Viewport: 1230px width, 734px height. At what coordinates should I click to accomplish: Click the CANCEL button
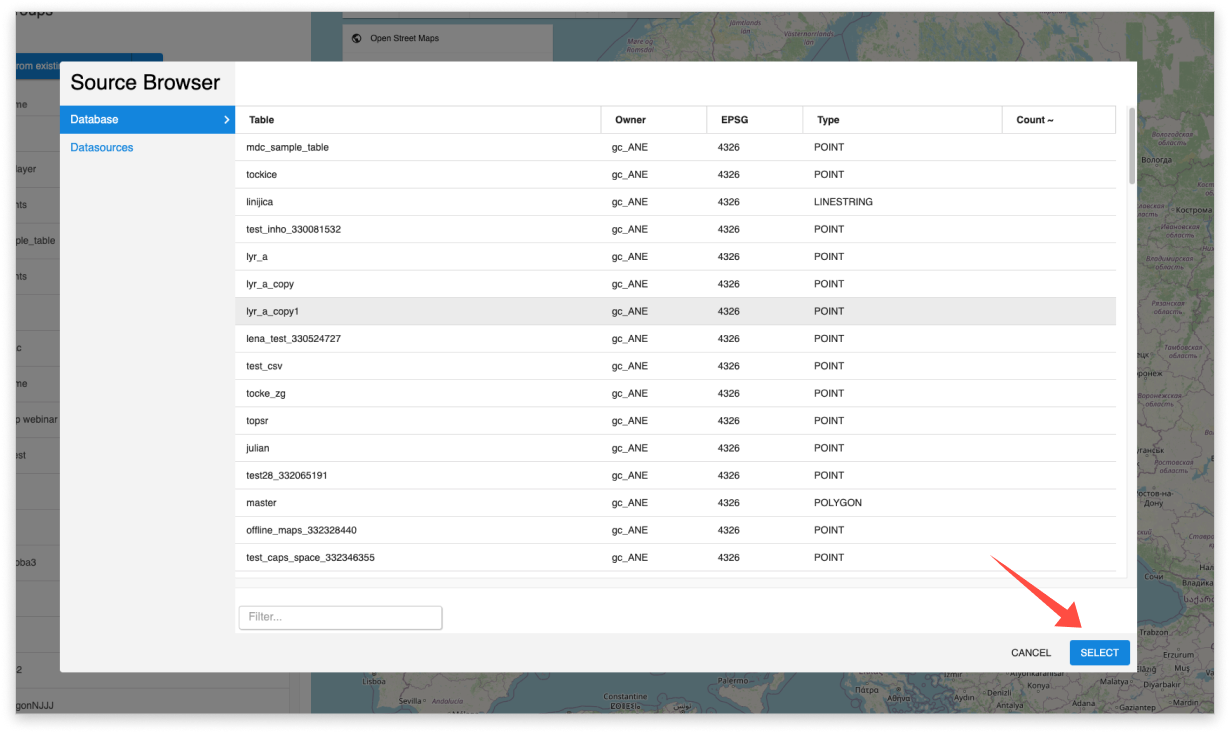pos(1031,652)
